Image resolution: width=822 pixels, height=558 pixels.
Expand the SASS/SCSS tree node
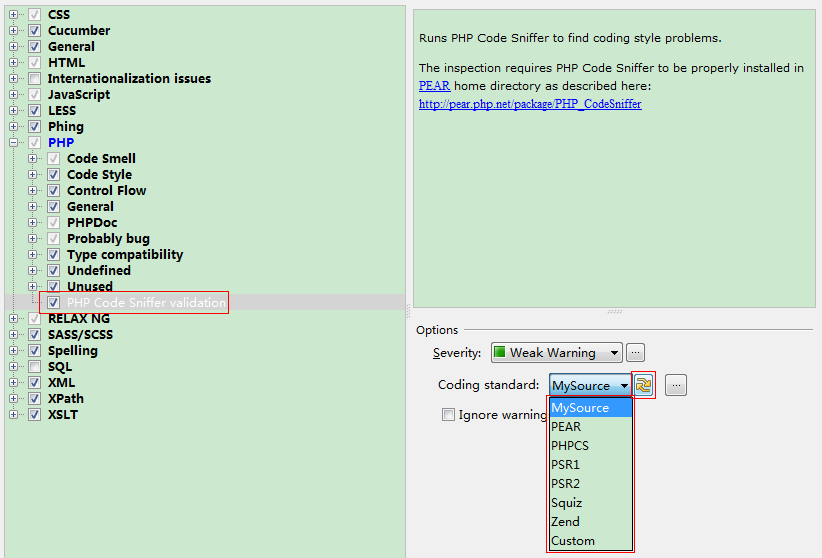tap(14, 335)
